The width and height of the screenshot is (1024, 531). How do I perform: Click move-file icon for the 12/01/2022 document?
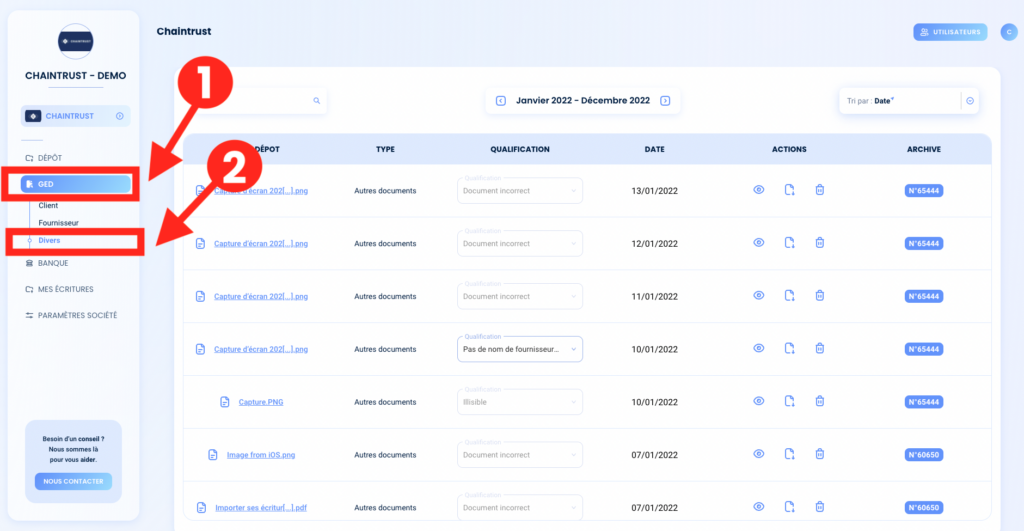tap(789, 243)
